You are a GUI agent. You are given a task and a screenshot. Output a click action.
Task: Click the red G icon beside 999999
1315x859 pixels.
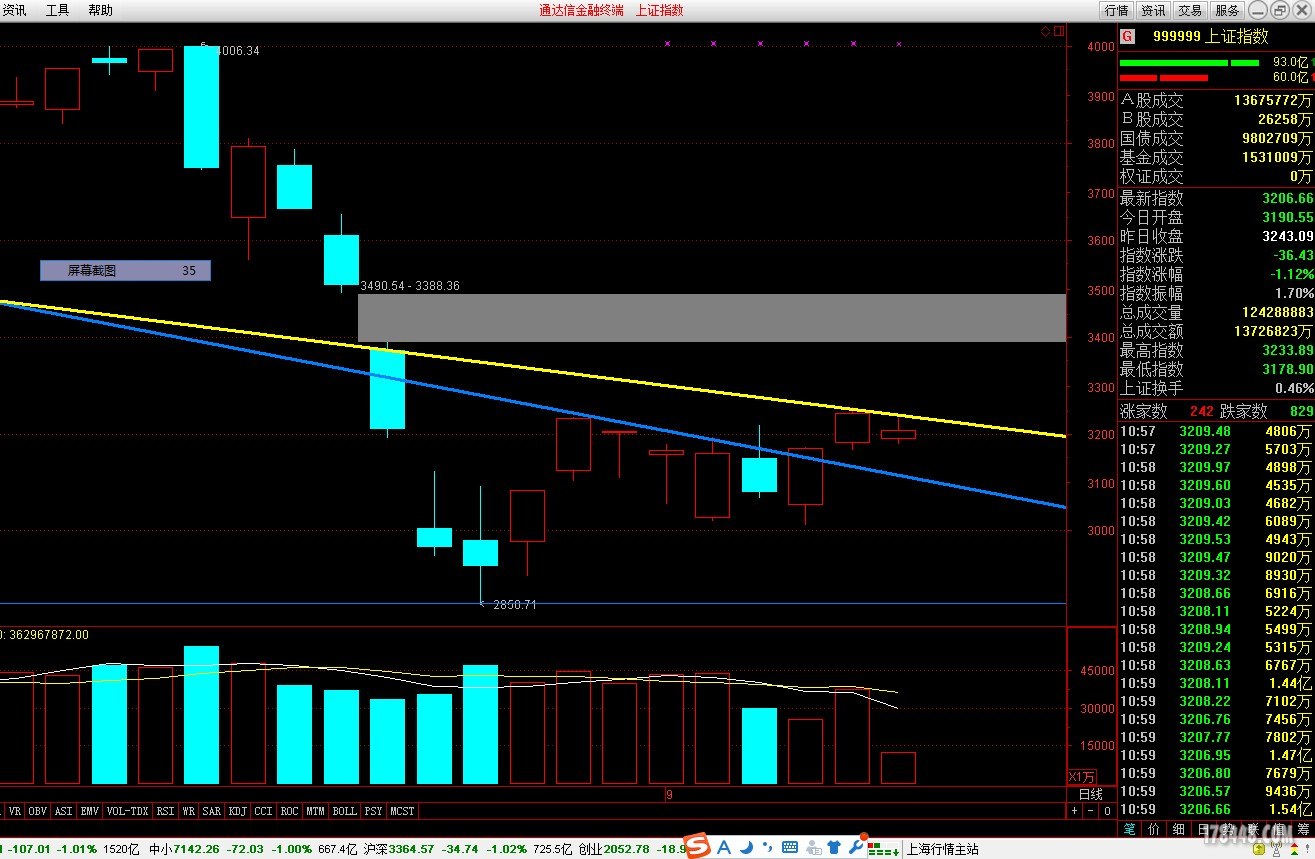tap(1127, 36)
